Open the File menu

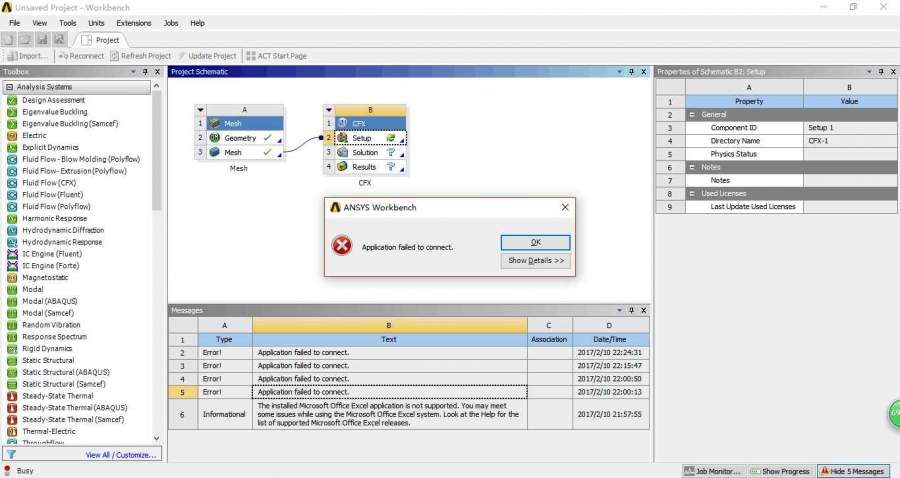point(14,23)
